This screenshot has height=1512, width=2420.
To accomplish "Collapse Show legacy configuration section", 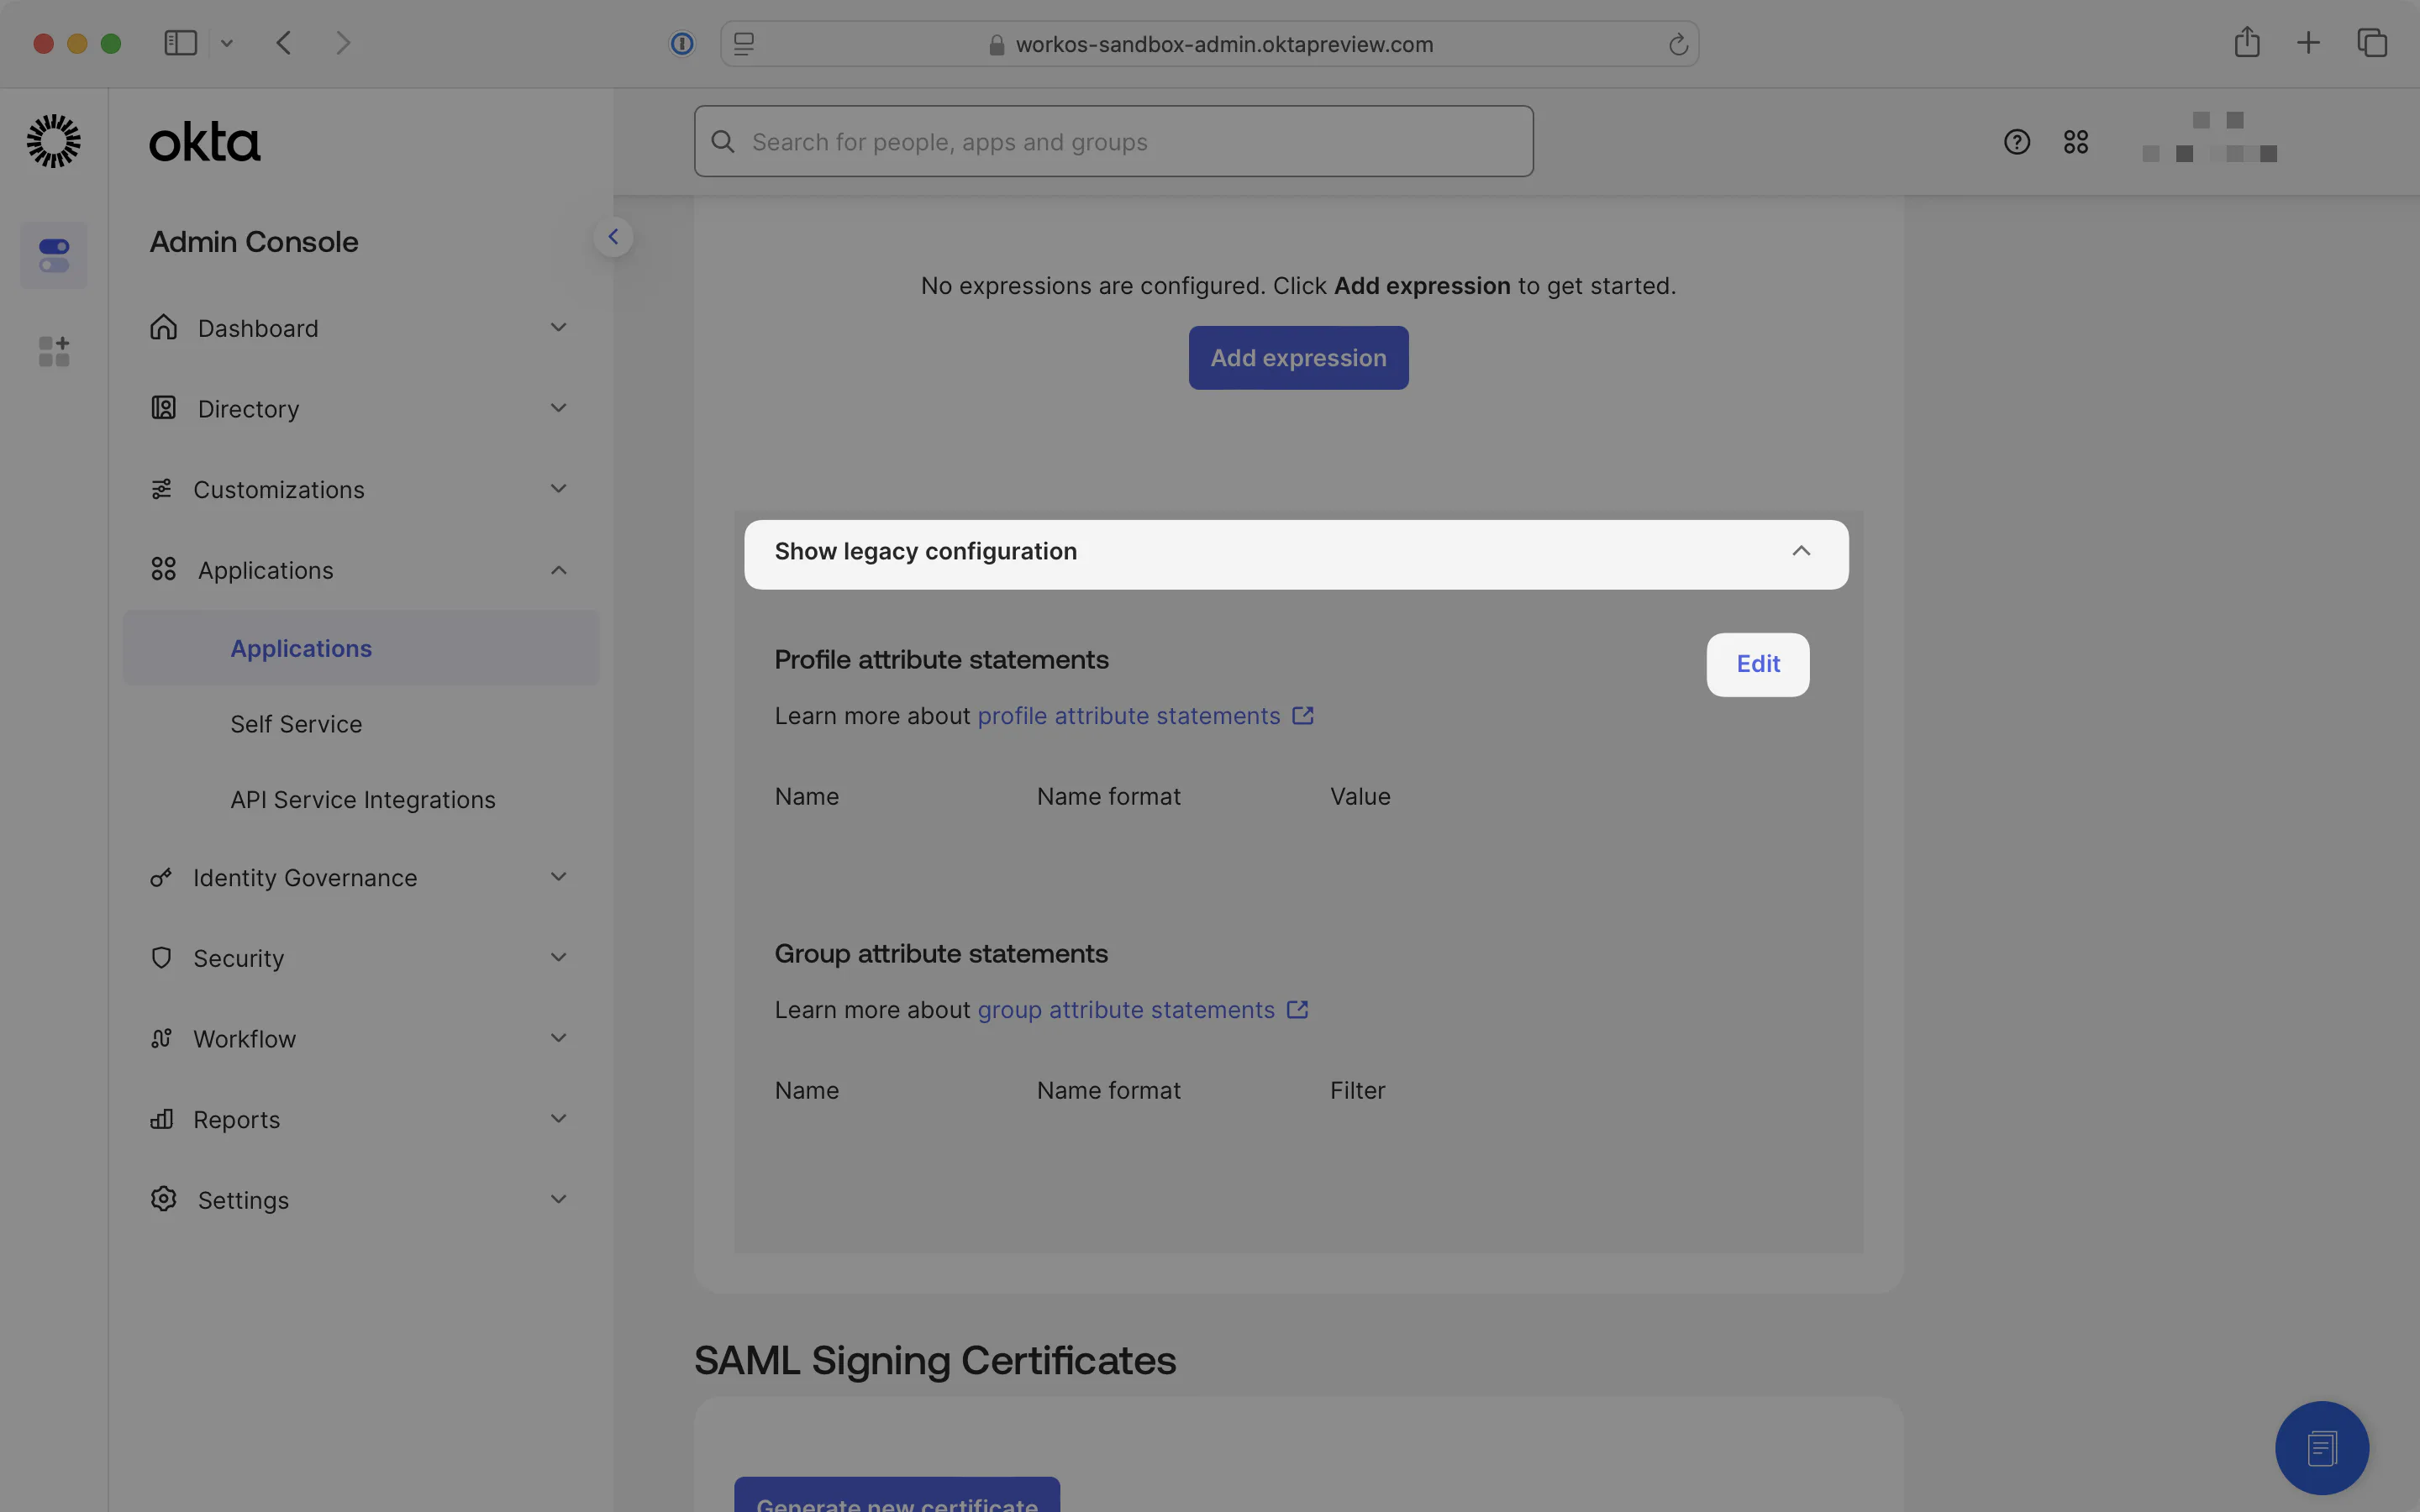I will [1296, 554].
